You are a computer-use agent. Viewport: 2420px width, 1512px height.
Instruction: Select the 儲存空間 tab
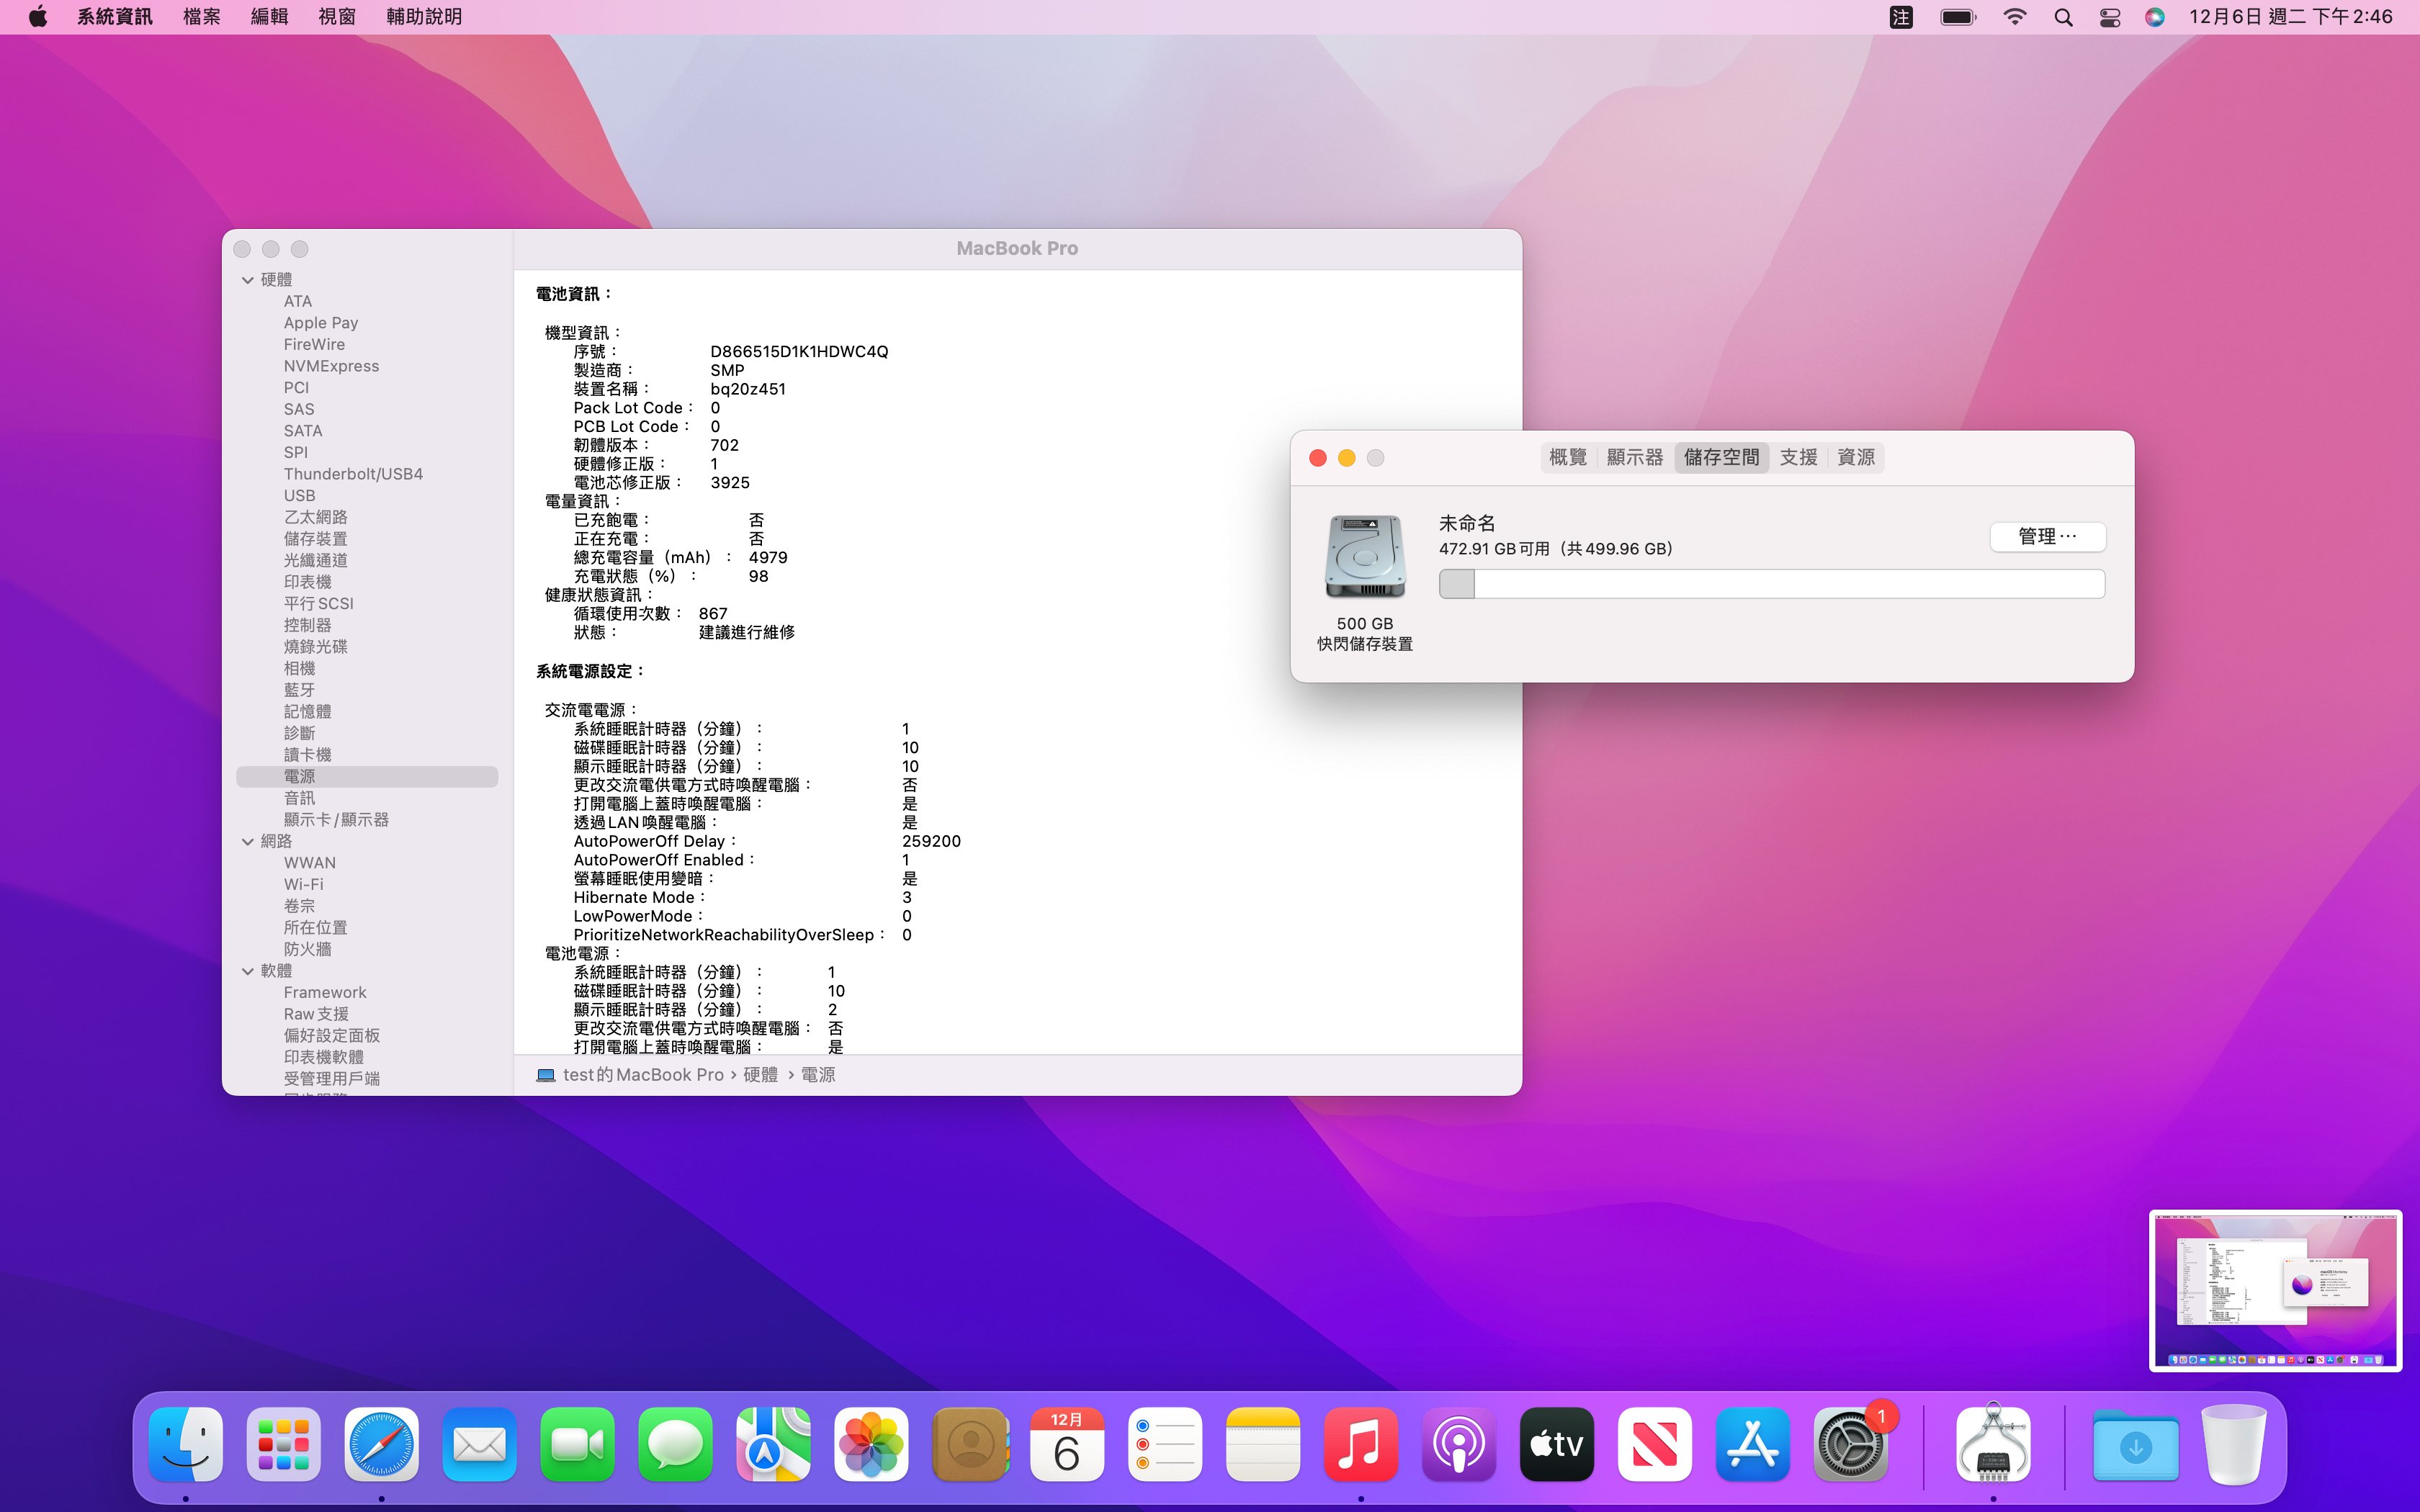1721,457
